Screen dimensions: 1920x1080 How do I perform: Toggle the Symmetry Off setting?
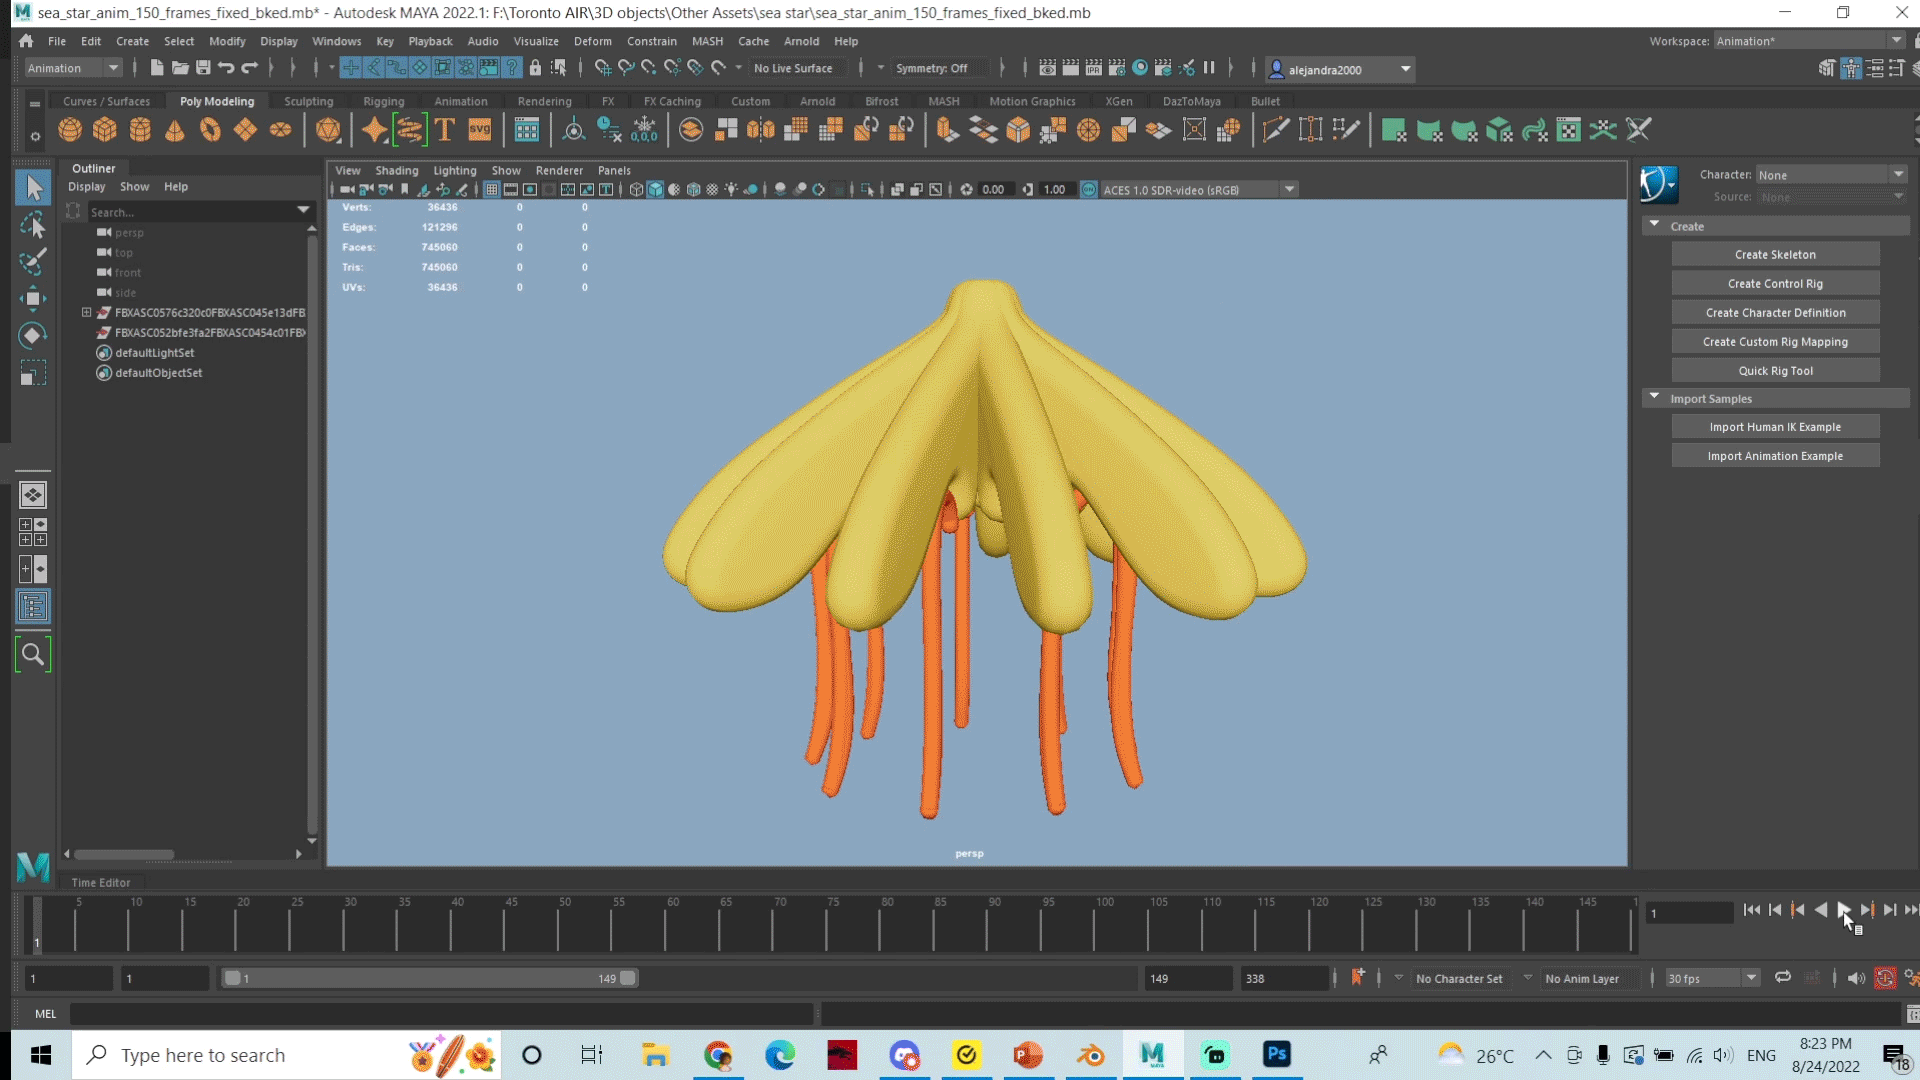pos(940,68)
